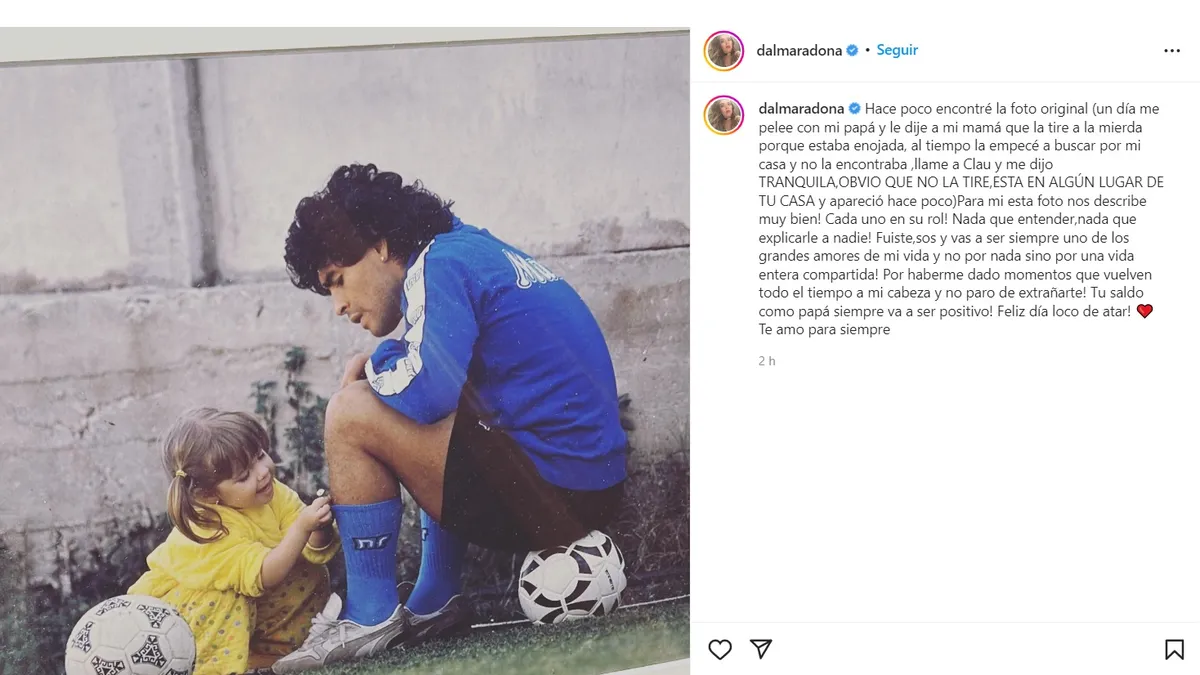Open the profile avatar in the post header
This screenshot has width=1200, height=675.
724,51
